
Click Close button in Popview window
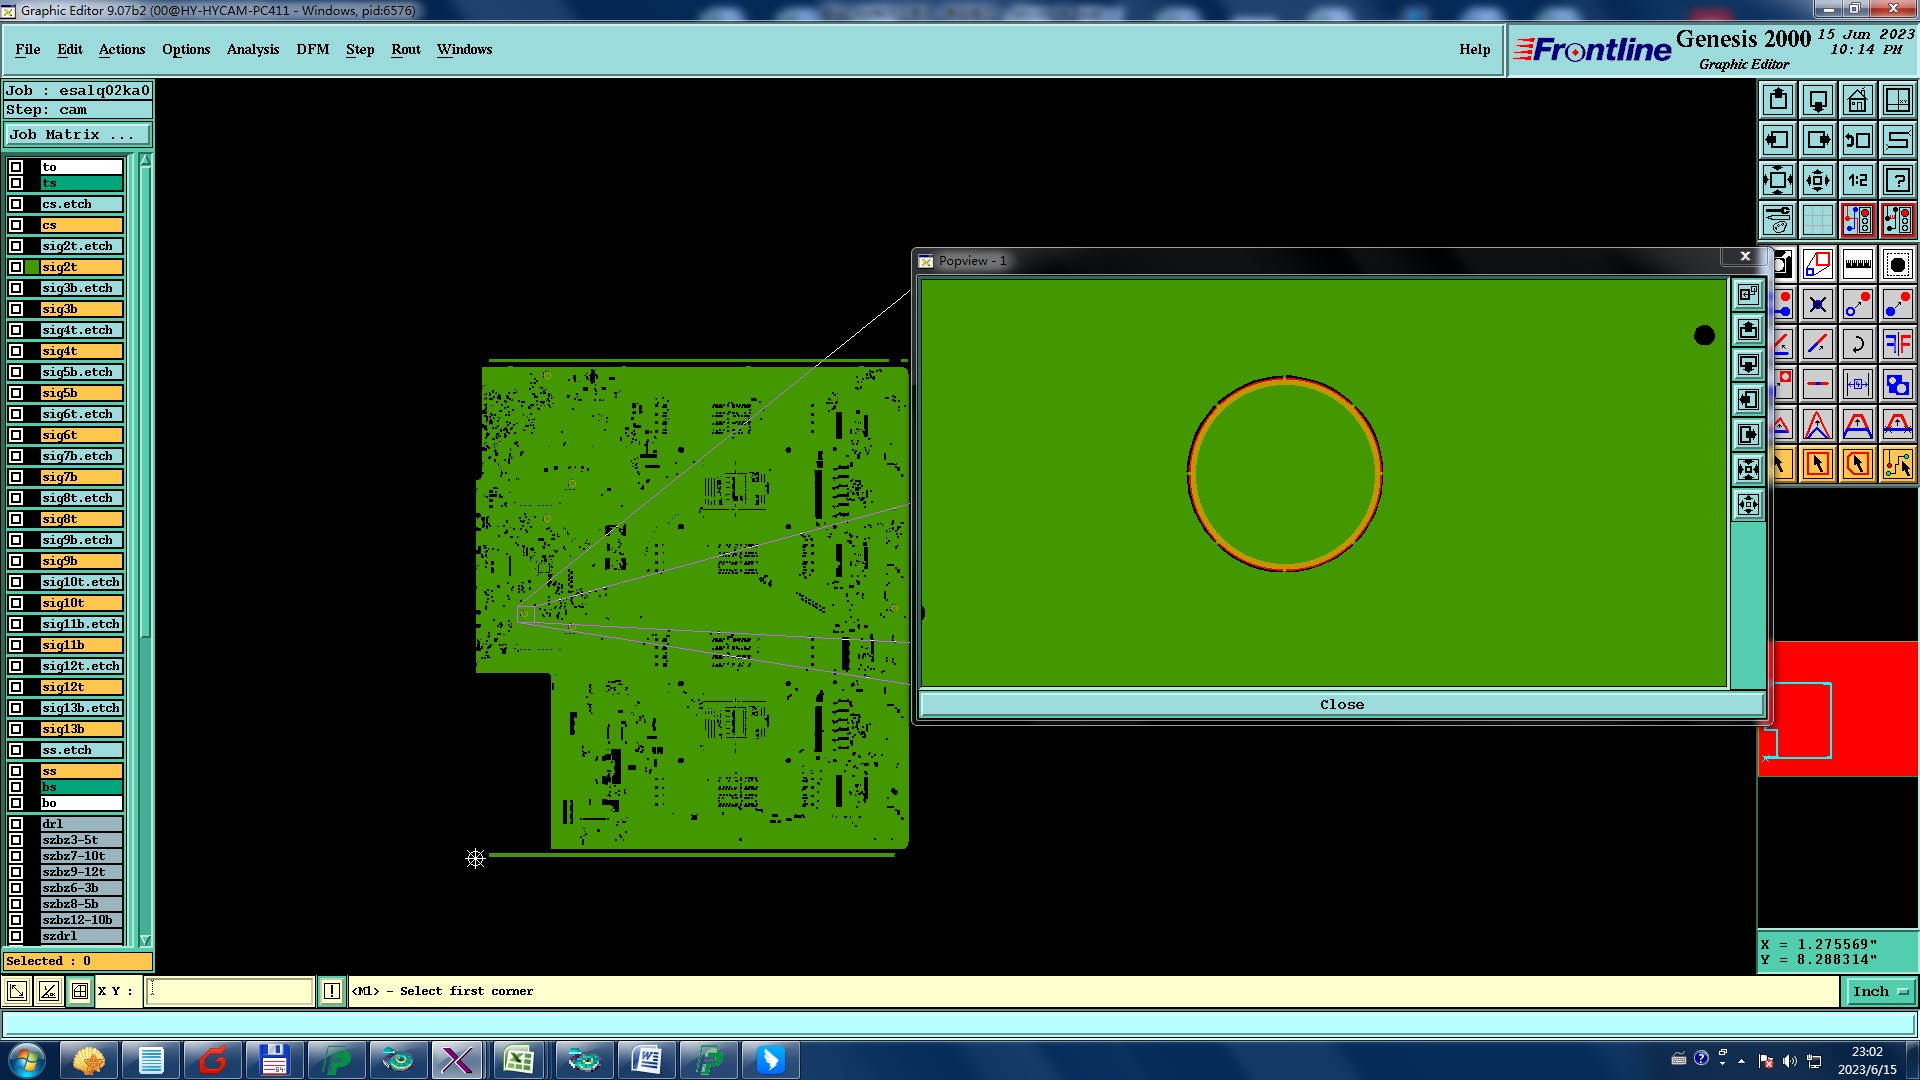1341,704
